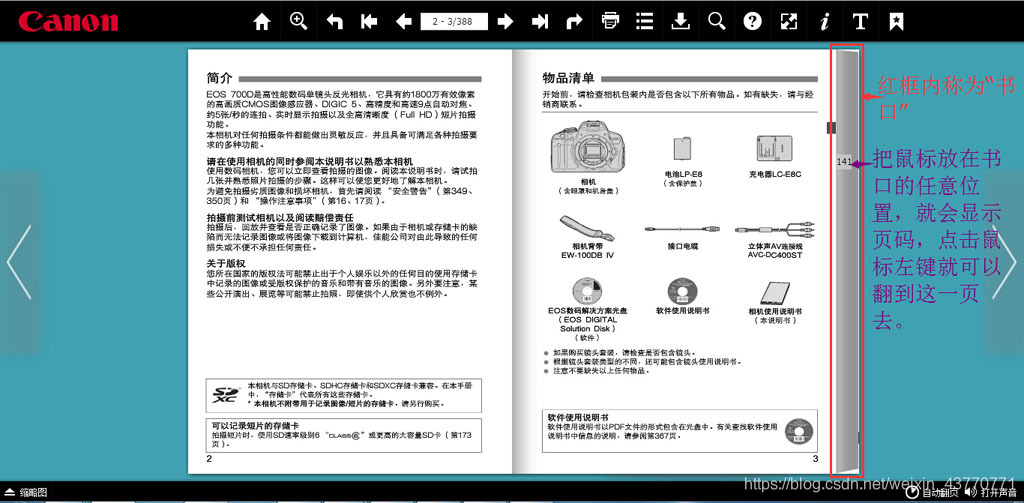Select the text (T) tool
1024x503 pixels.
[860, 22]
